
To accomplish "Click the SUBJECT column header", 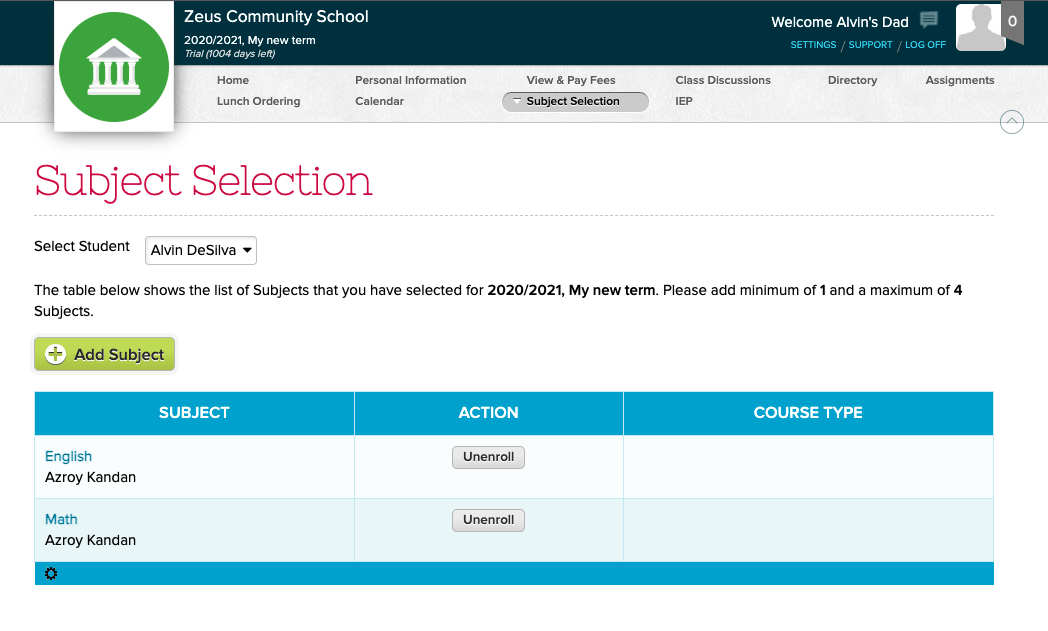I will click(x=194, y=413).
